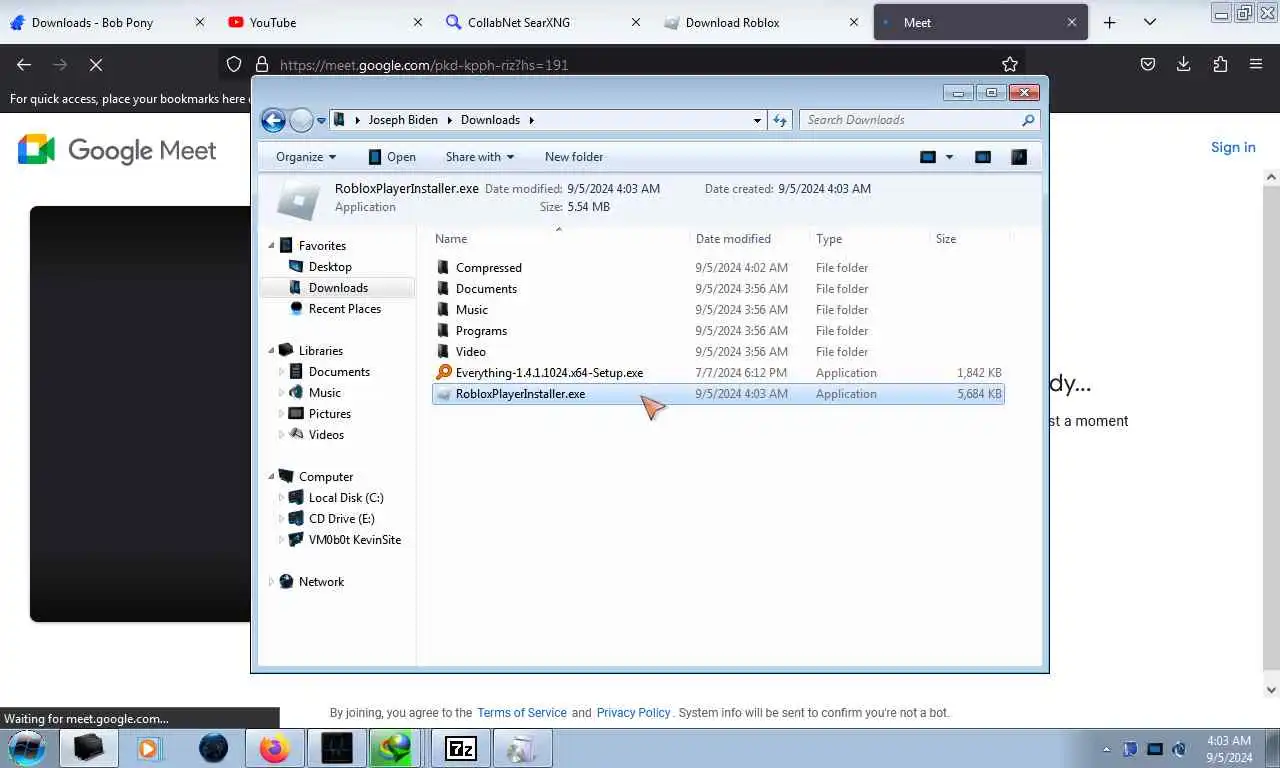Screen dimensions: 1280x768
Task: Open Desktop under Favorites
Action: pos(330,267)
